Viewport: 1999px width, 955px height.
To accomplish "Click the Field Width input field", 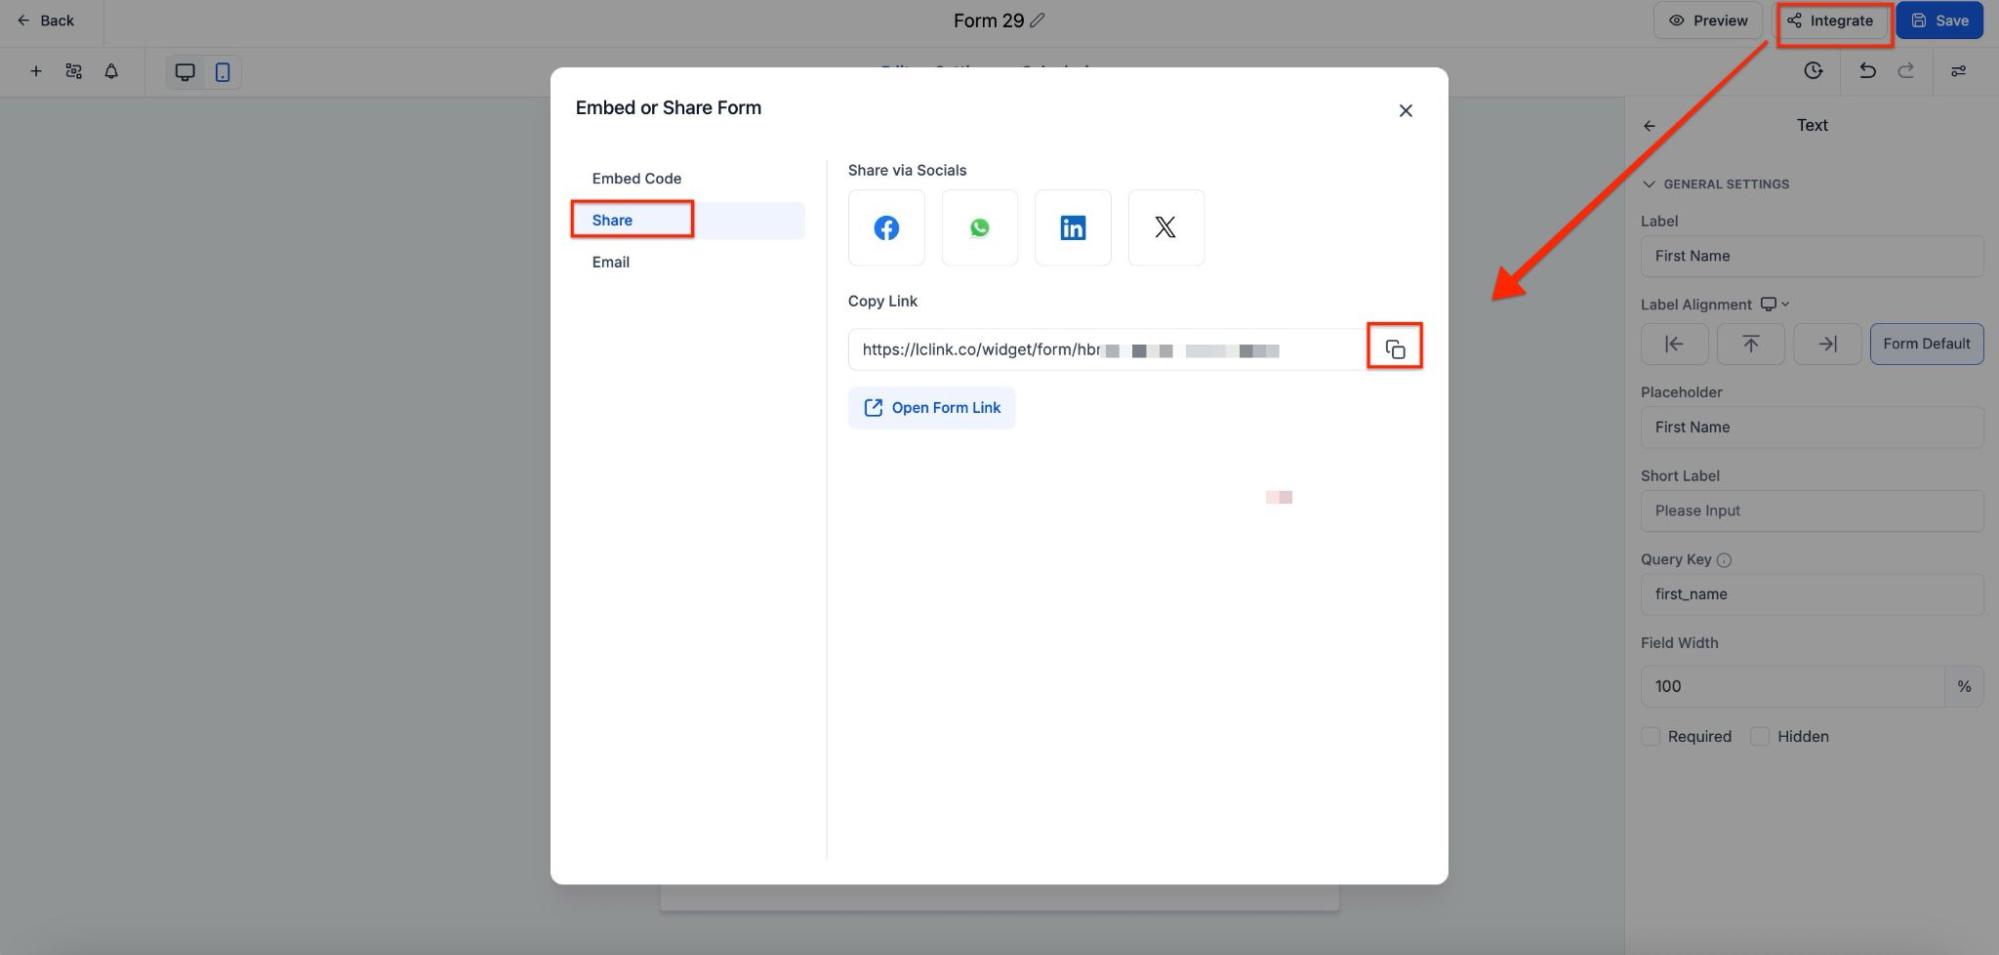I will (x=1792, y=687).
